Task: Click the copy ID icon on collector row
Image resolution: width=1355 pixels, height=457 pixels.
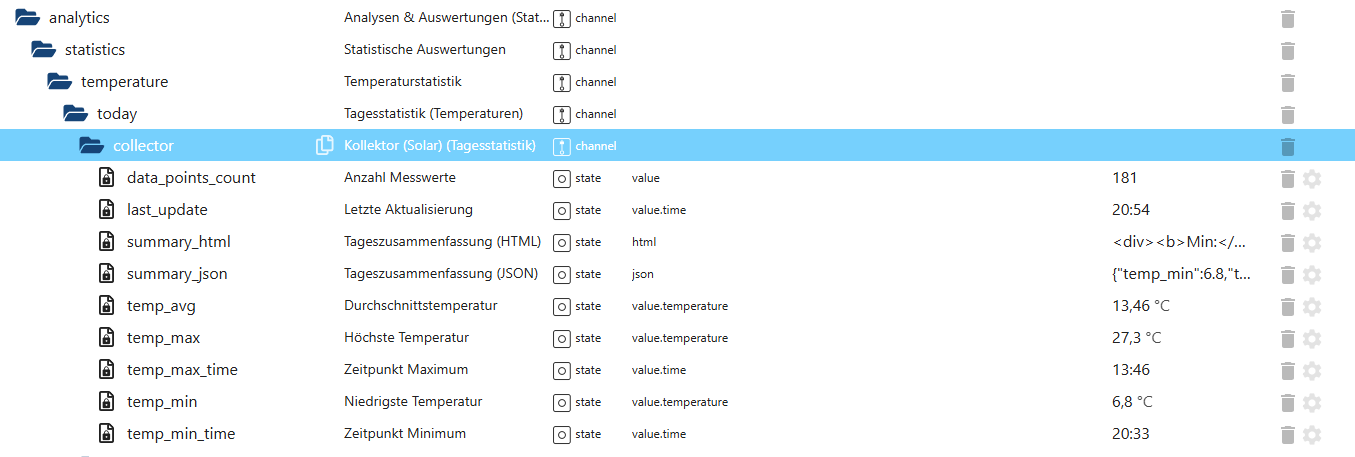Action: pos(324,146)
